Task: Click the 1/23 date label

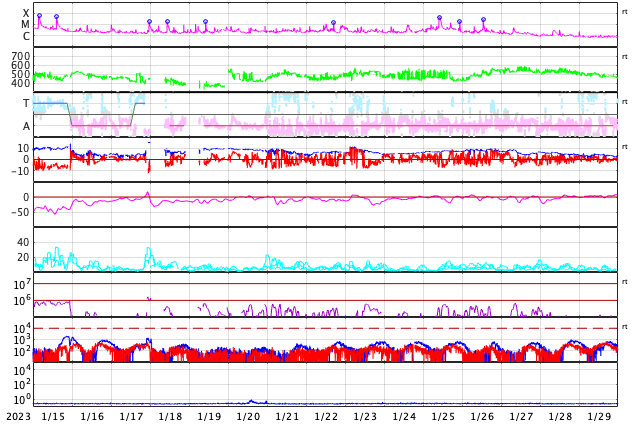Action: tap(365, 416)
